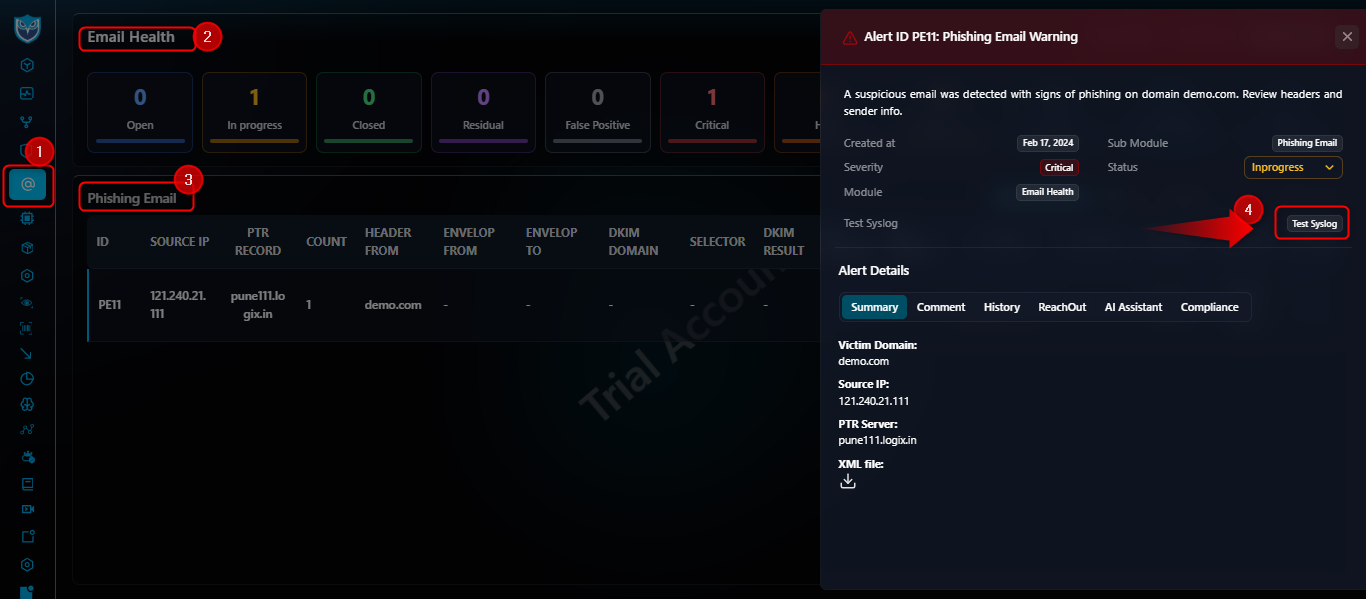Open the activity monitor chart sidebar icon
This screenshot has width=1366, height=599.
(x=28, y=93)
